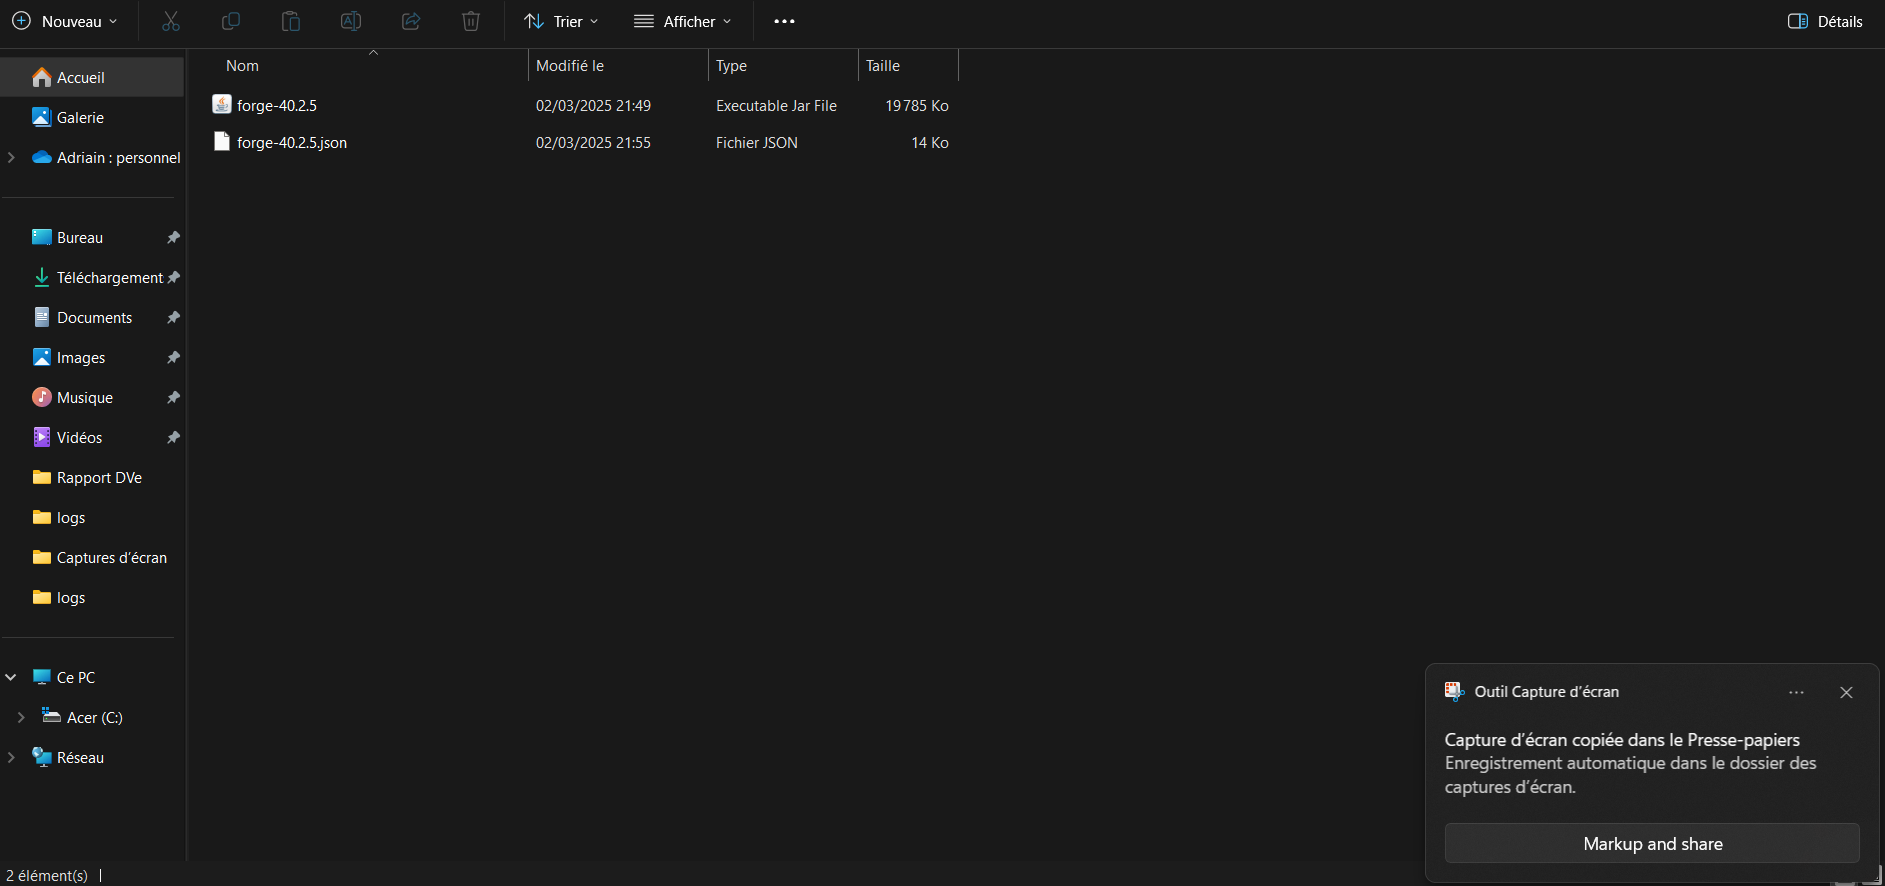This screenshot has width=1885, height=886.
Task: Click the pin icon next to Documents
Action: coord(173,317)
